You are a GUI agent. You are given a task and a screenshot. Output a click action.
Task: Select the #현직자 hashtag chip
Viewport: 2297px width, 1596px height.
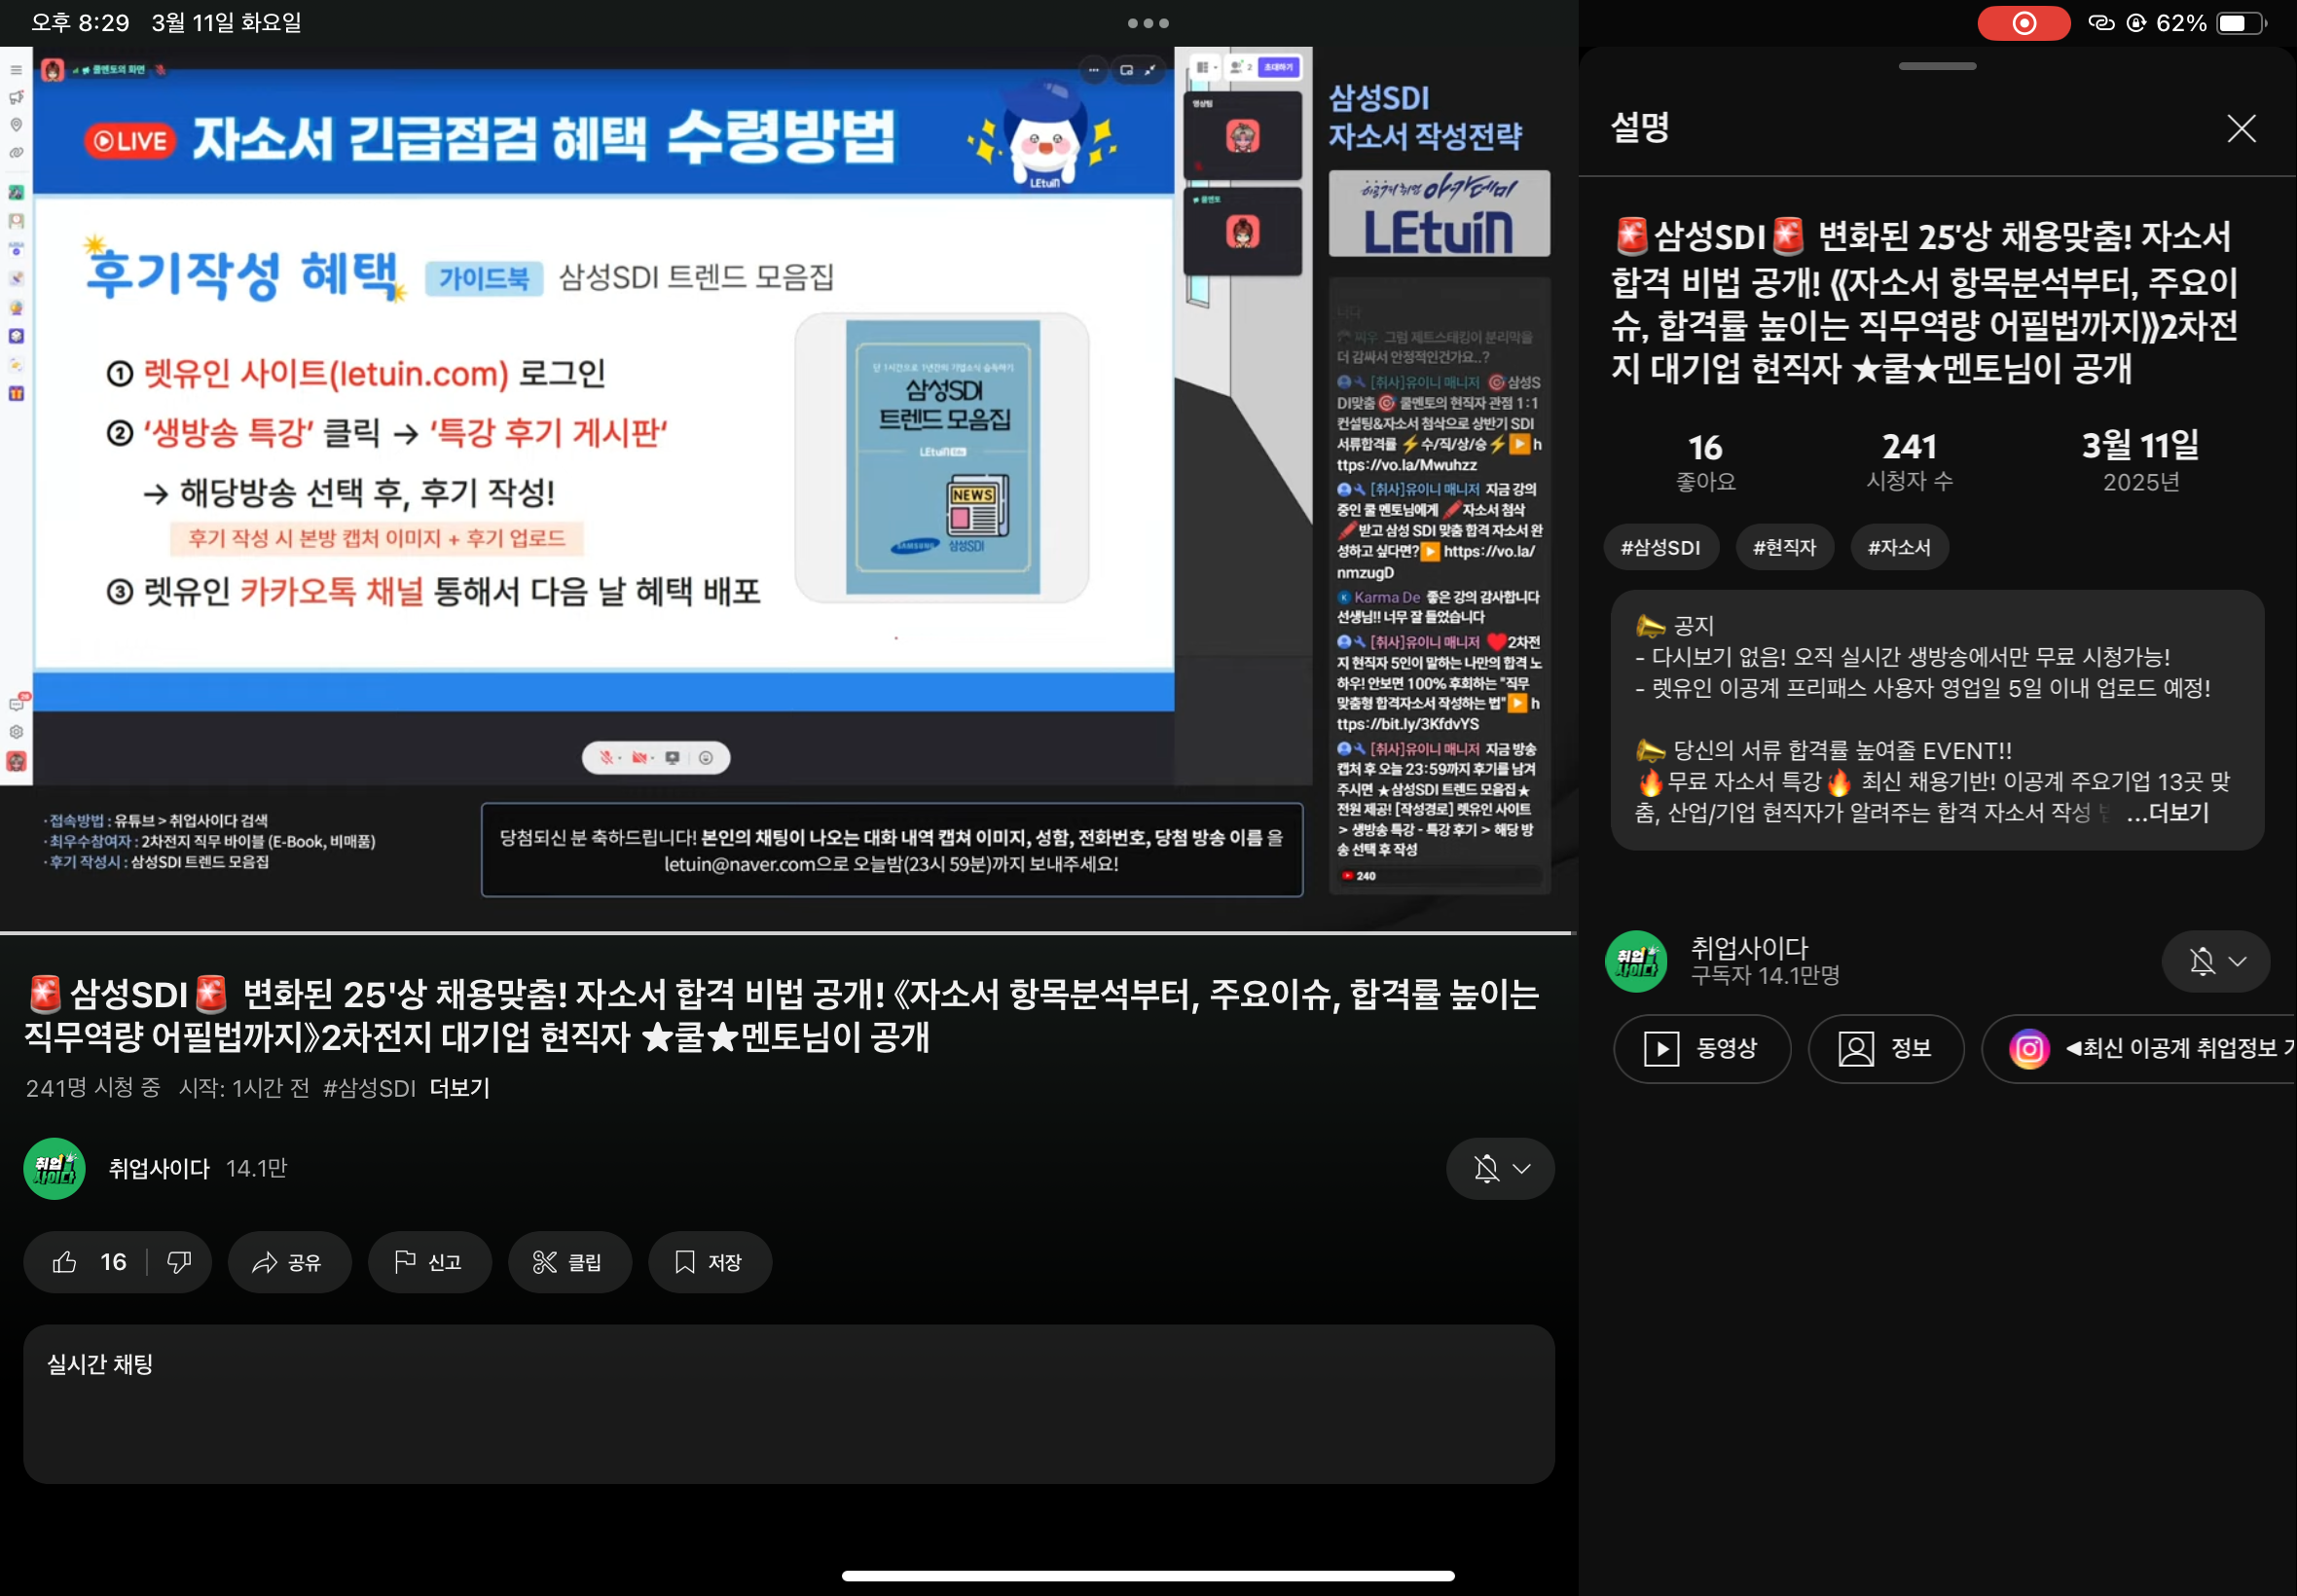[1784, 547]
